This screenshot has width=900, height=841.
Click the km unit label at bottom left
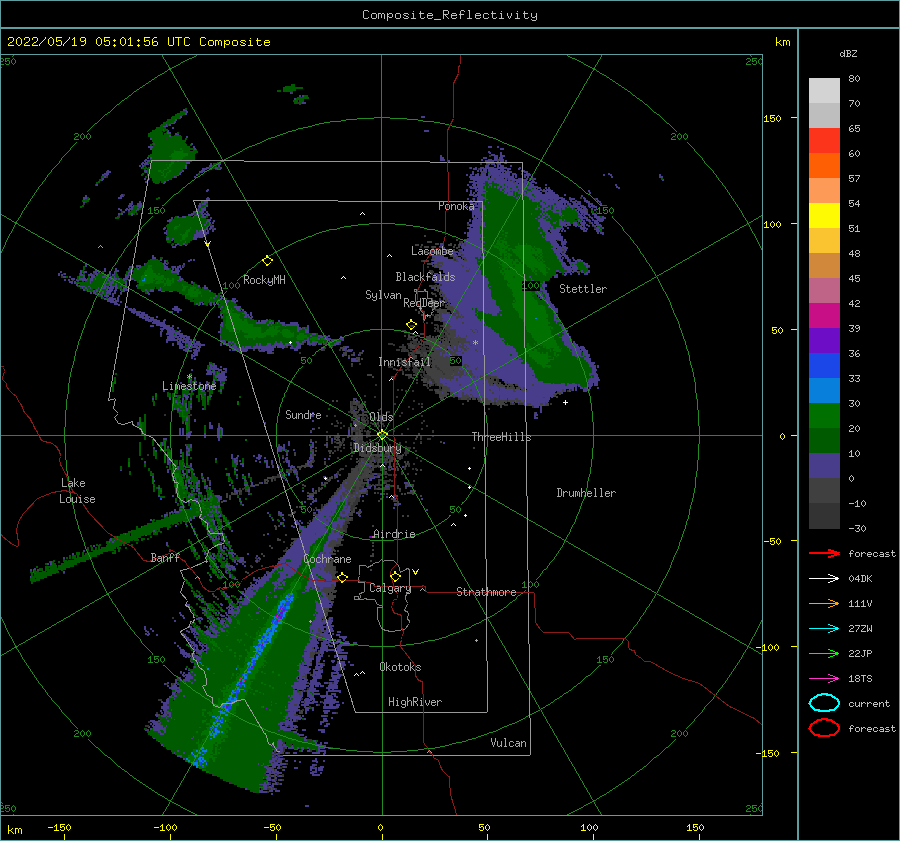(14, 830)
